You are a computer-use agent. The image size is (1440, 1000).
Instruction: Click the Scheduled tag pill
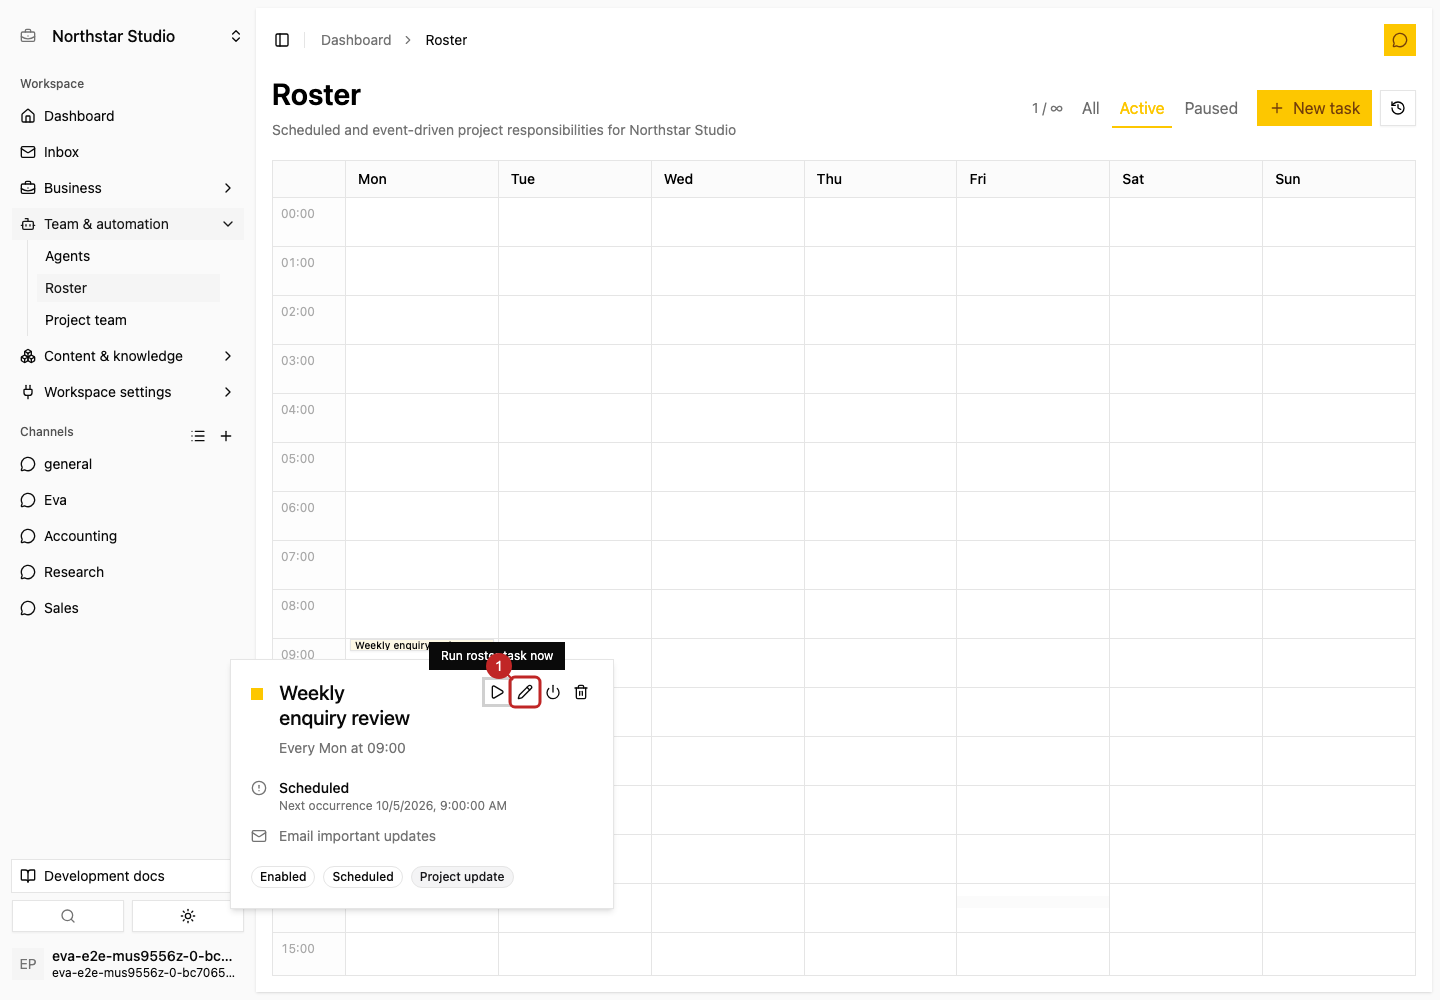click(x=363, y=877)
